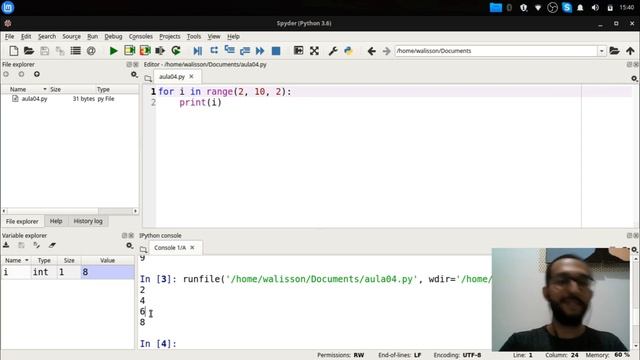Image resolution: width=640 pixels, height=360 pixels.
Task: Create a new file with the toolbar icon
Action: pyautogui.click(x=13, y=51)
